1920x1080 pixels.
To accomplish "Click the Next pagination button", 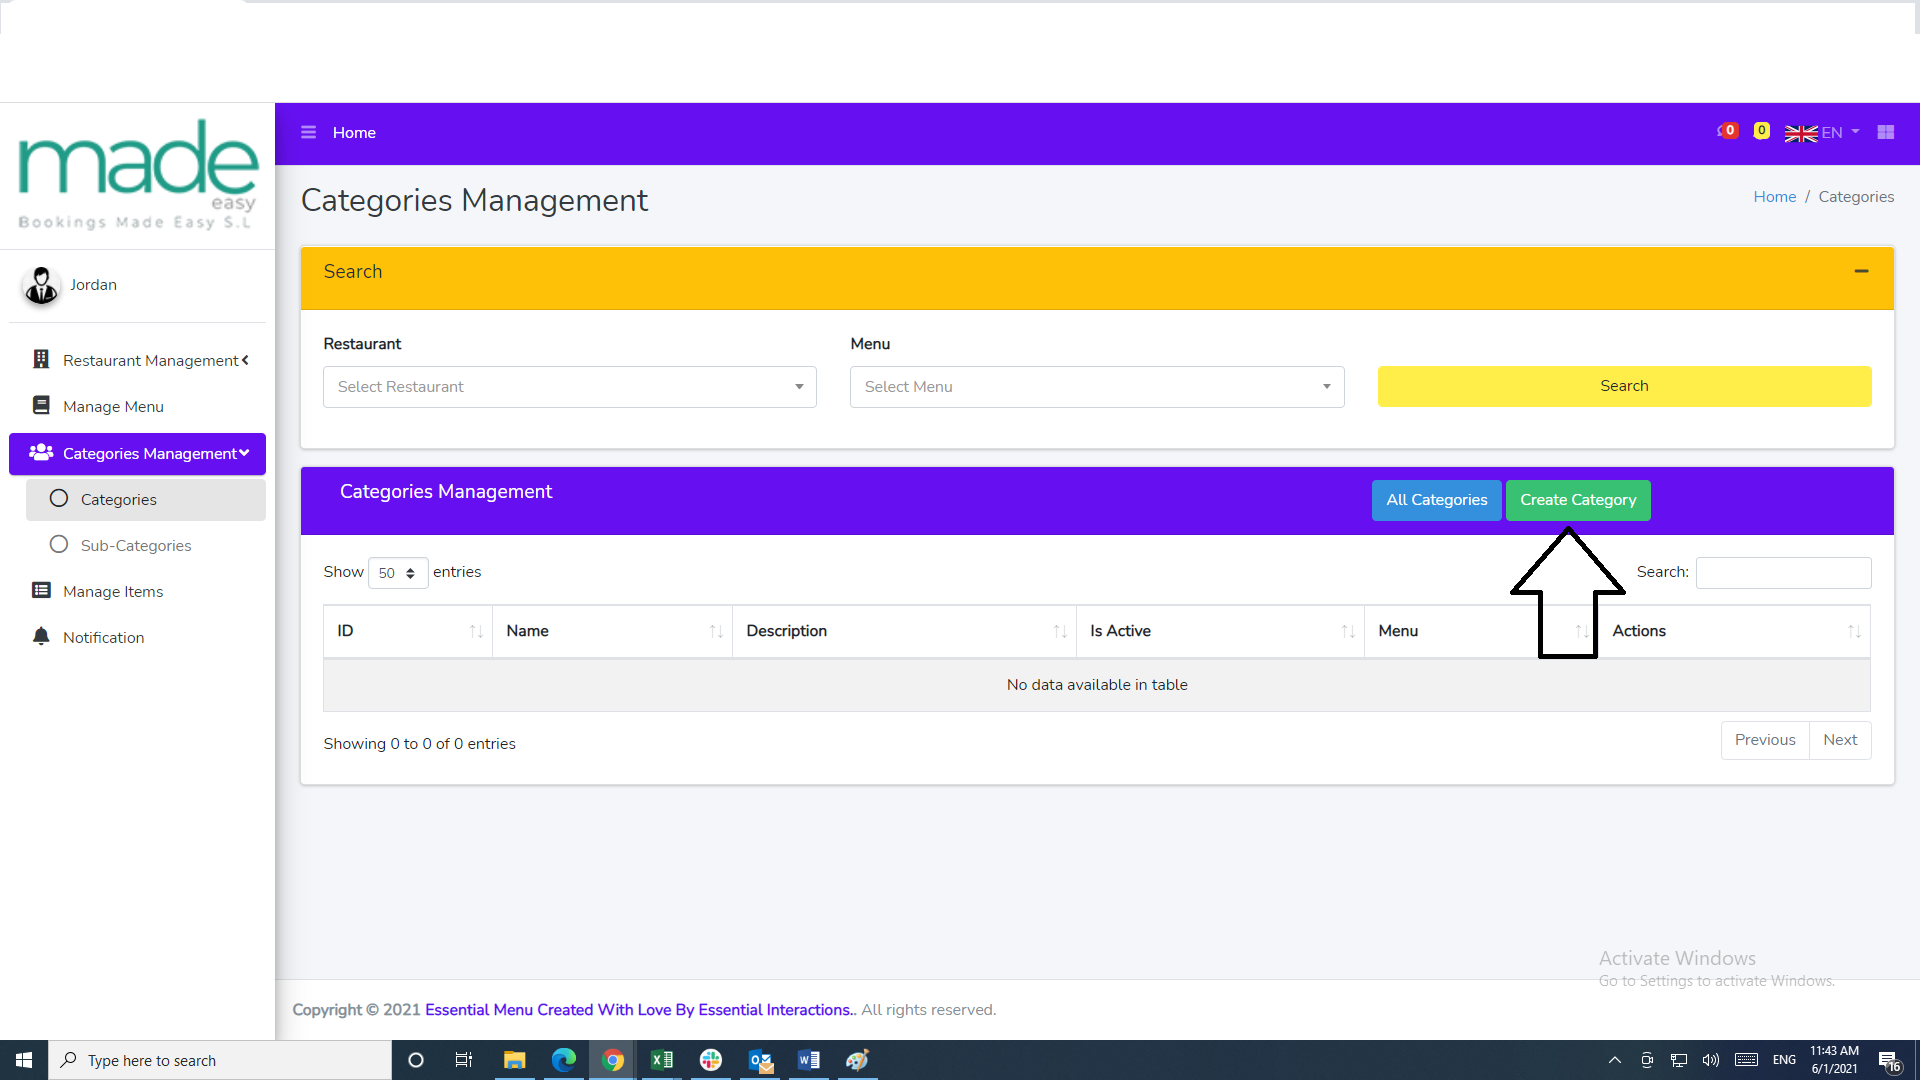I will tap(1840, 740).
